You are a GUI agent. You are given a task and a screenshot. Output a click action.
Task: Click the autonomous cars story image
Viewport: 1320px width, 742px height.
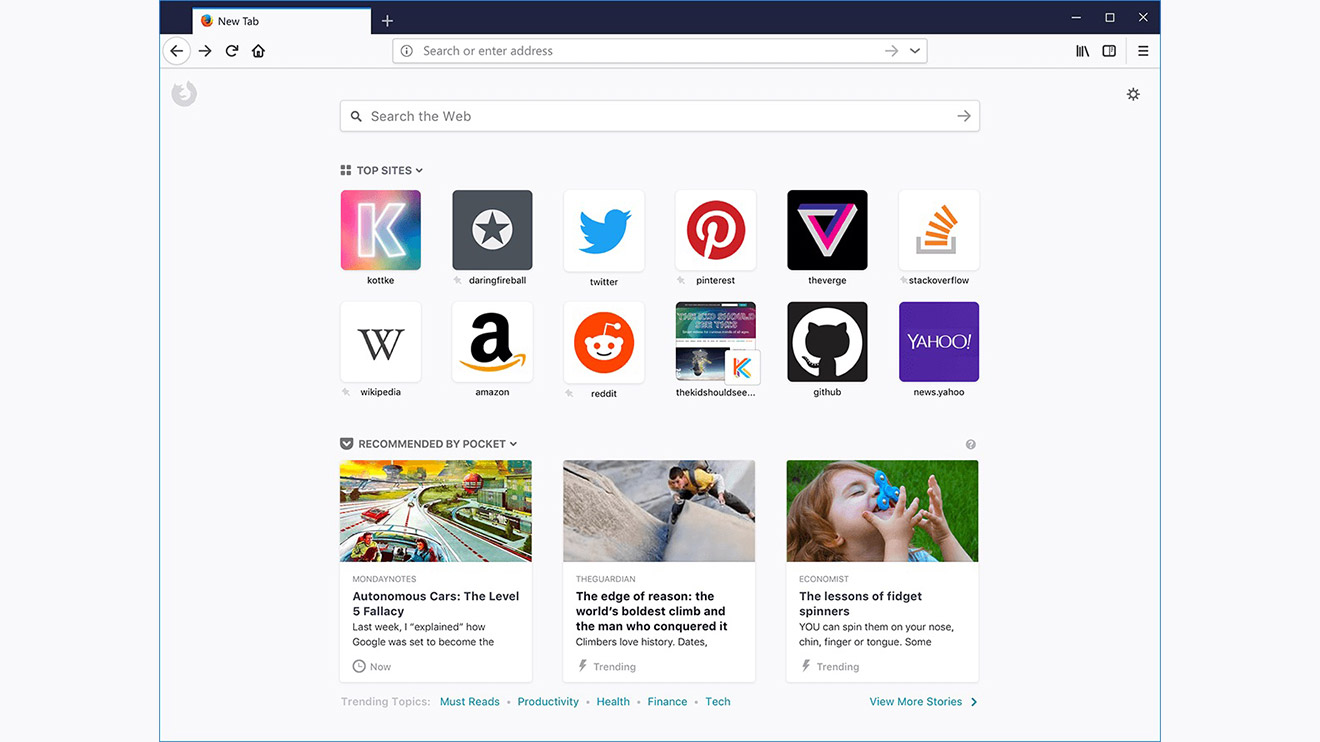pos(436,511)
